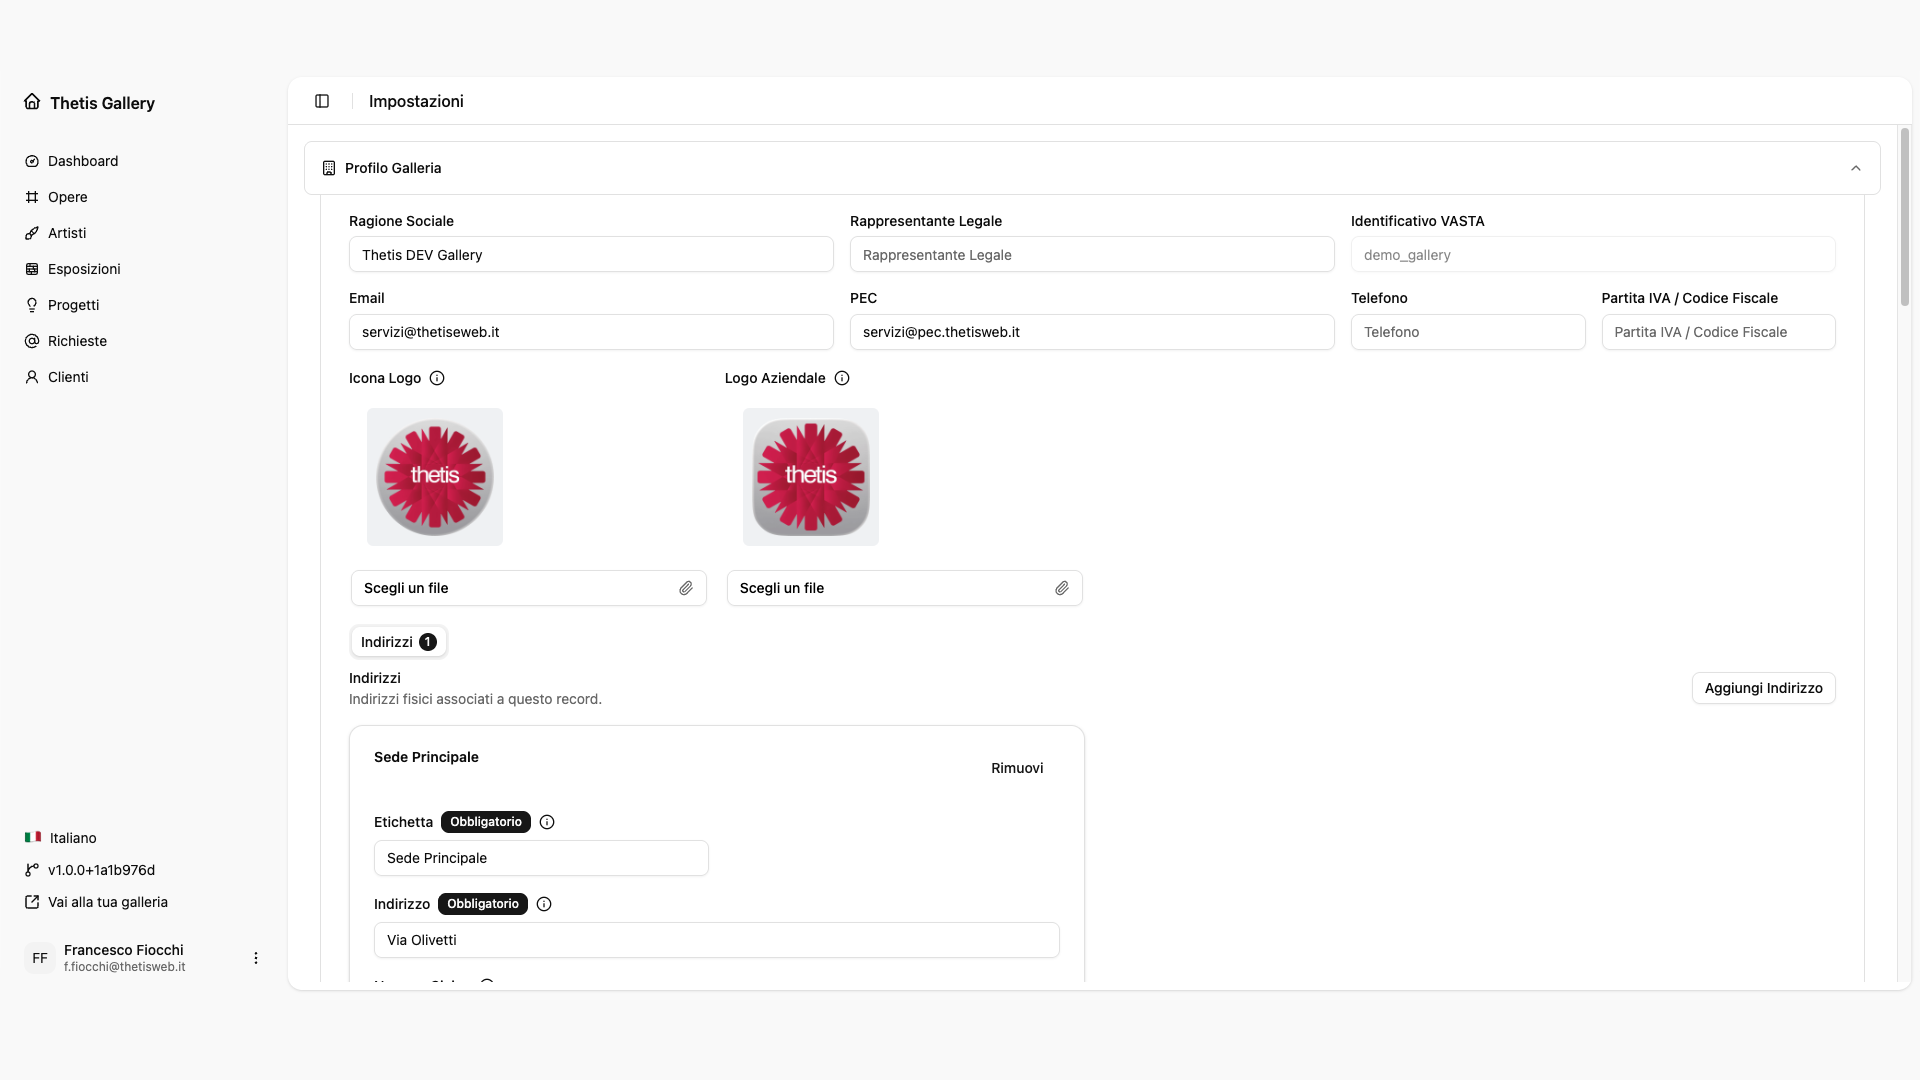
Task: Click the info icon beside Logo Aziendale
Action: [x=842, y=378]
